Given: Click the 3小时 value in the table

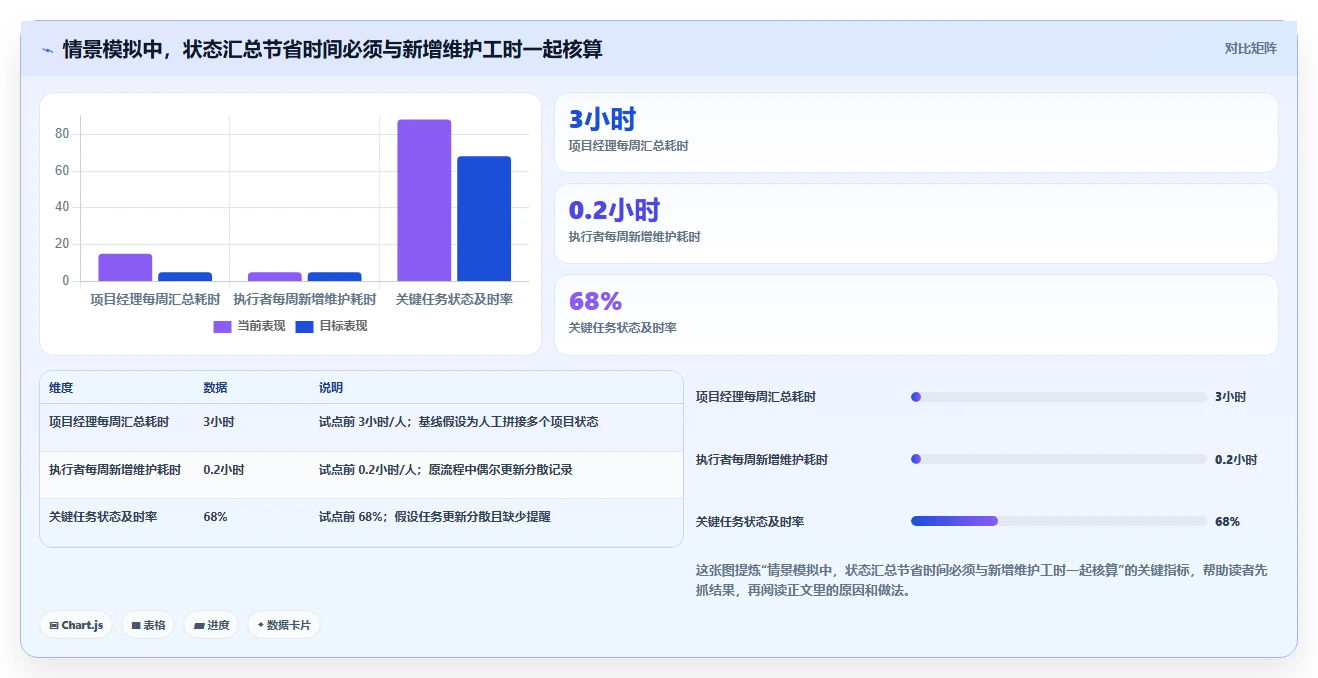Looking at the screenshot, I should (x=219, y=422).
